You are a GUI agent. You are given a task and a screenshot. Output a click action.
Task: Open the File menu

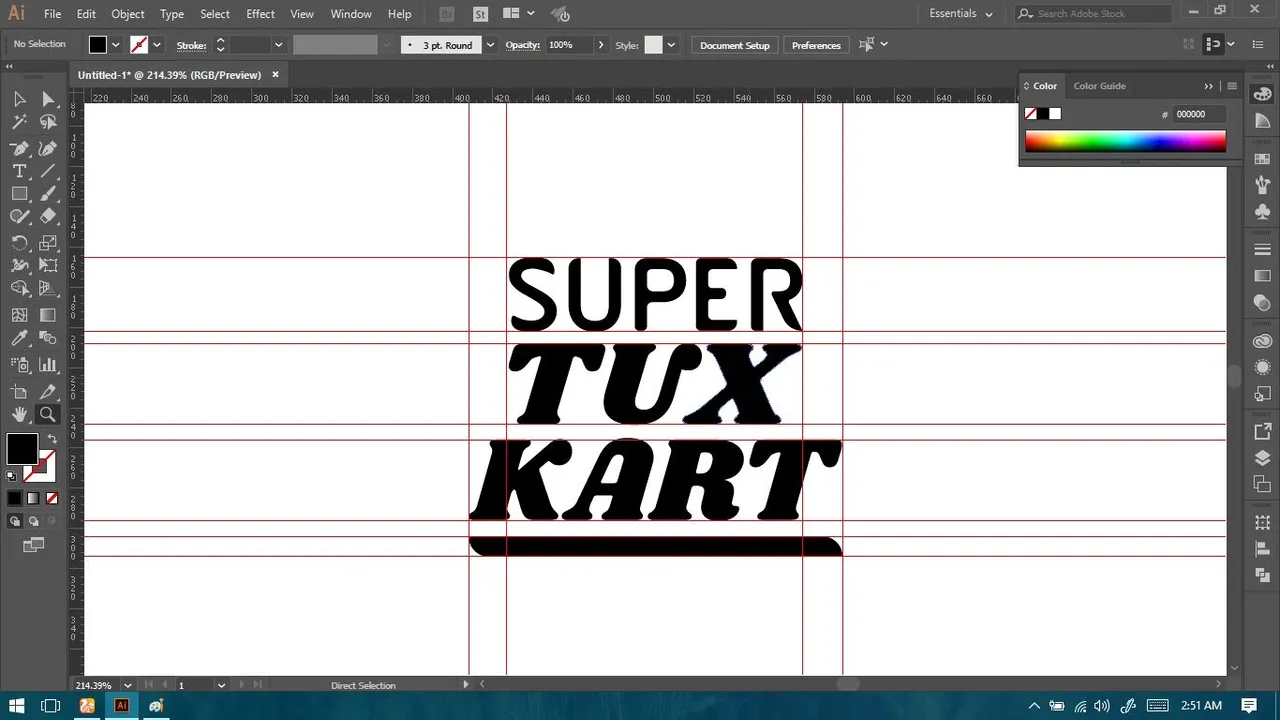tap(53, 14)
